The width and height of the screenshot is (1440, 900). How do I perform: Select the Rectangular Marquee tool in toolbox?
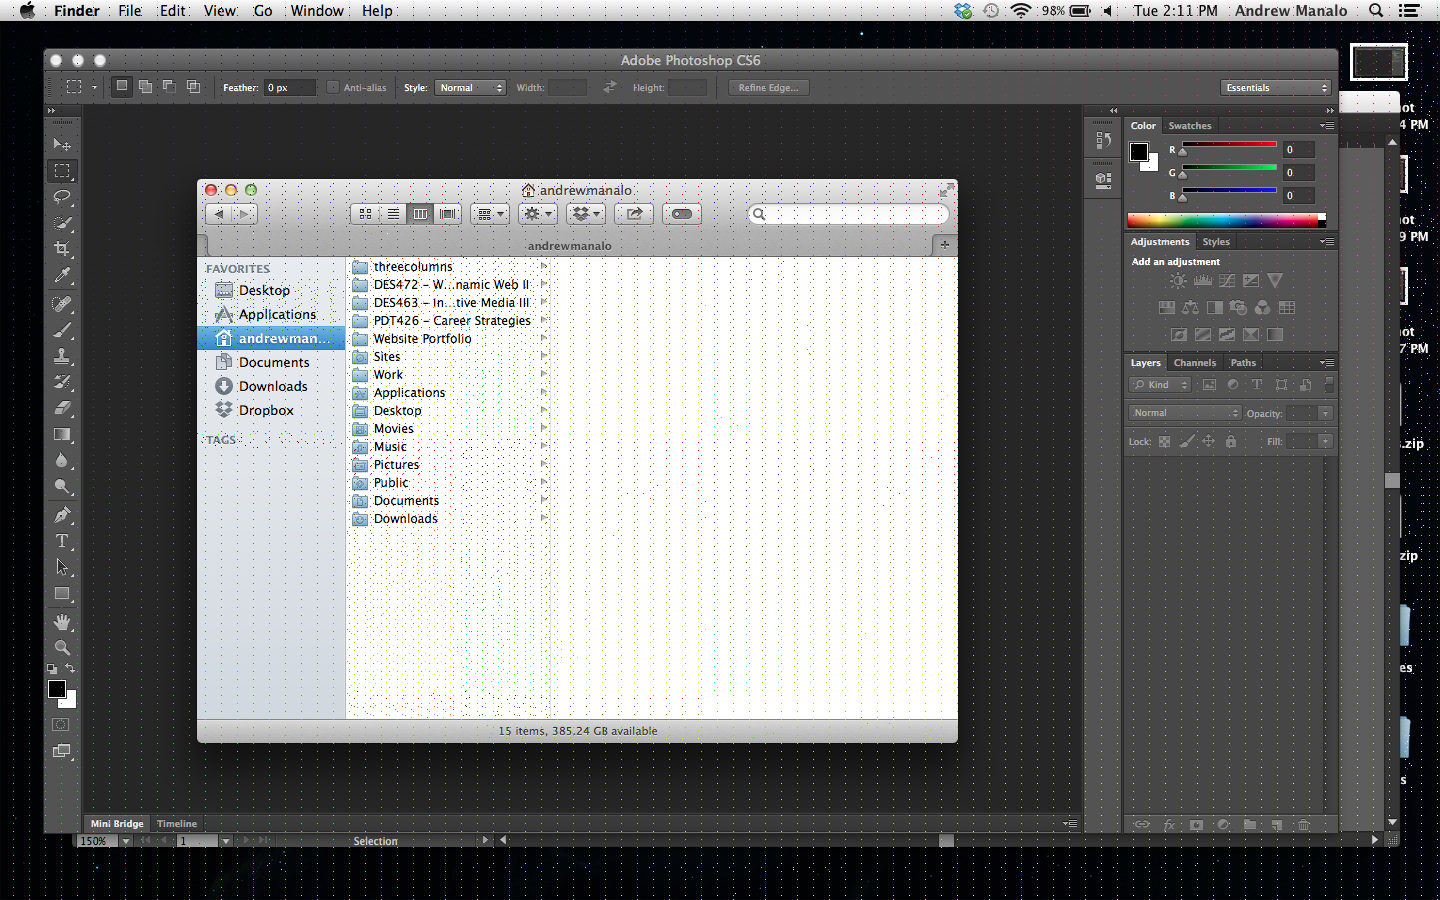pos(62,171)
